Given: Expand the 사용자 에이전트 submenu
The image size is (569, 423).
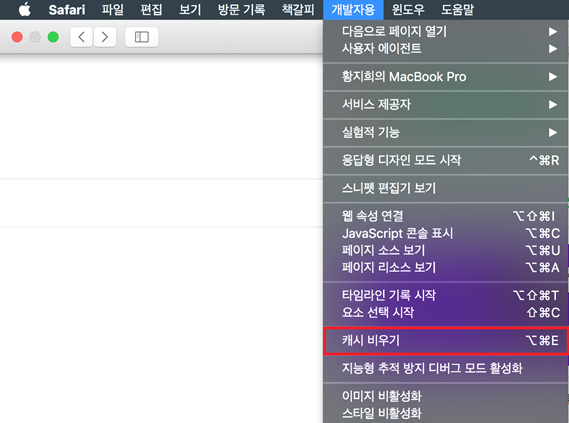Looking at the screenshot, I should pos(445,48).
